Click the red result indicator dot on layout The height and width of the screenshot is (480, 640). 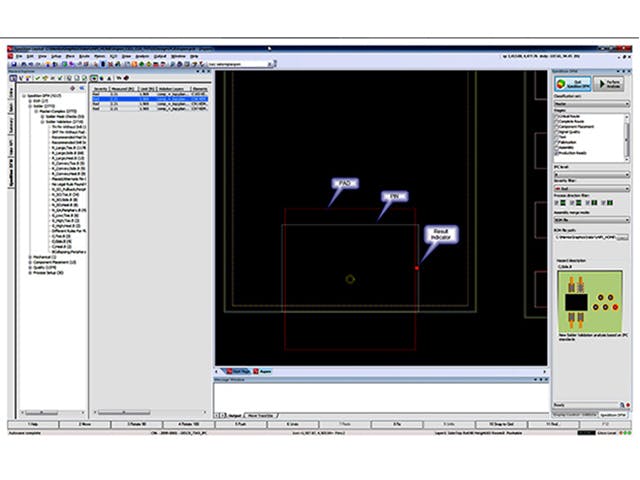417,268
